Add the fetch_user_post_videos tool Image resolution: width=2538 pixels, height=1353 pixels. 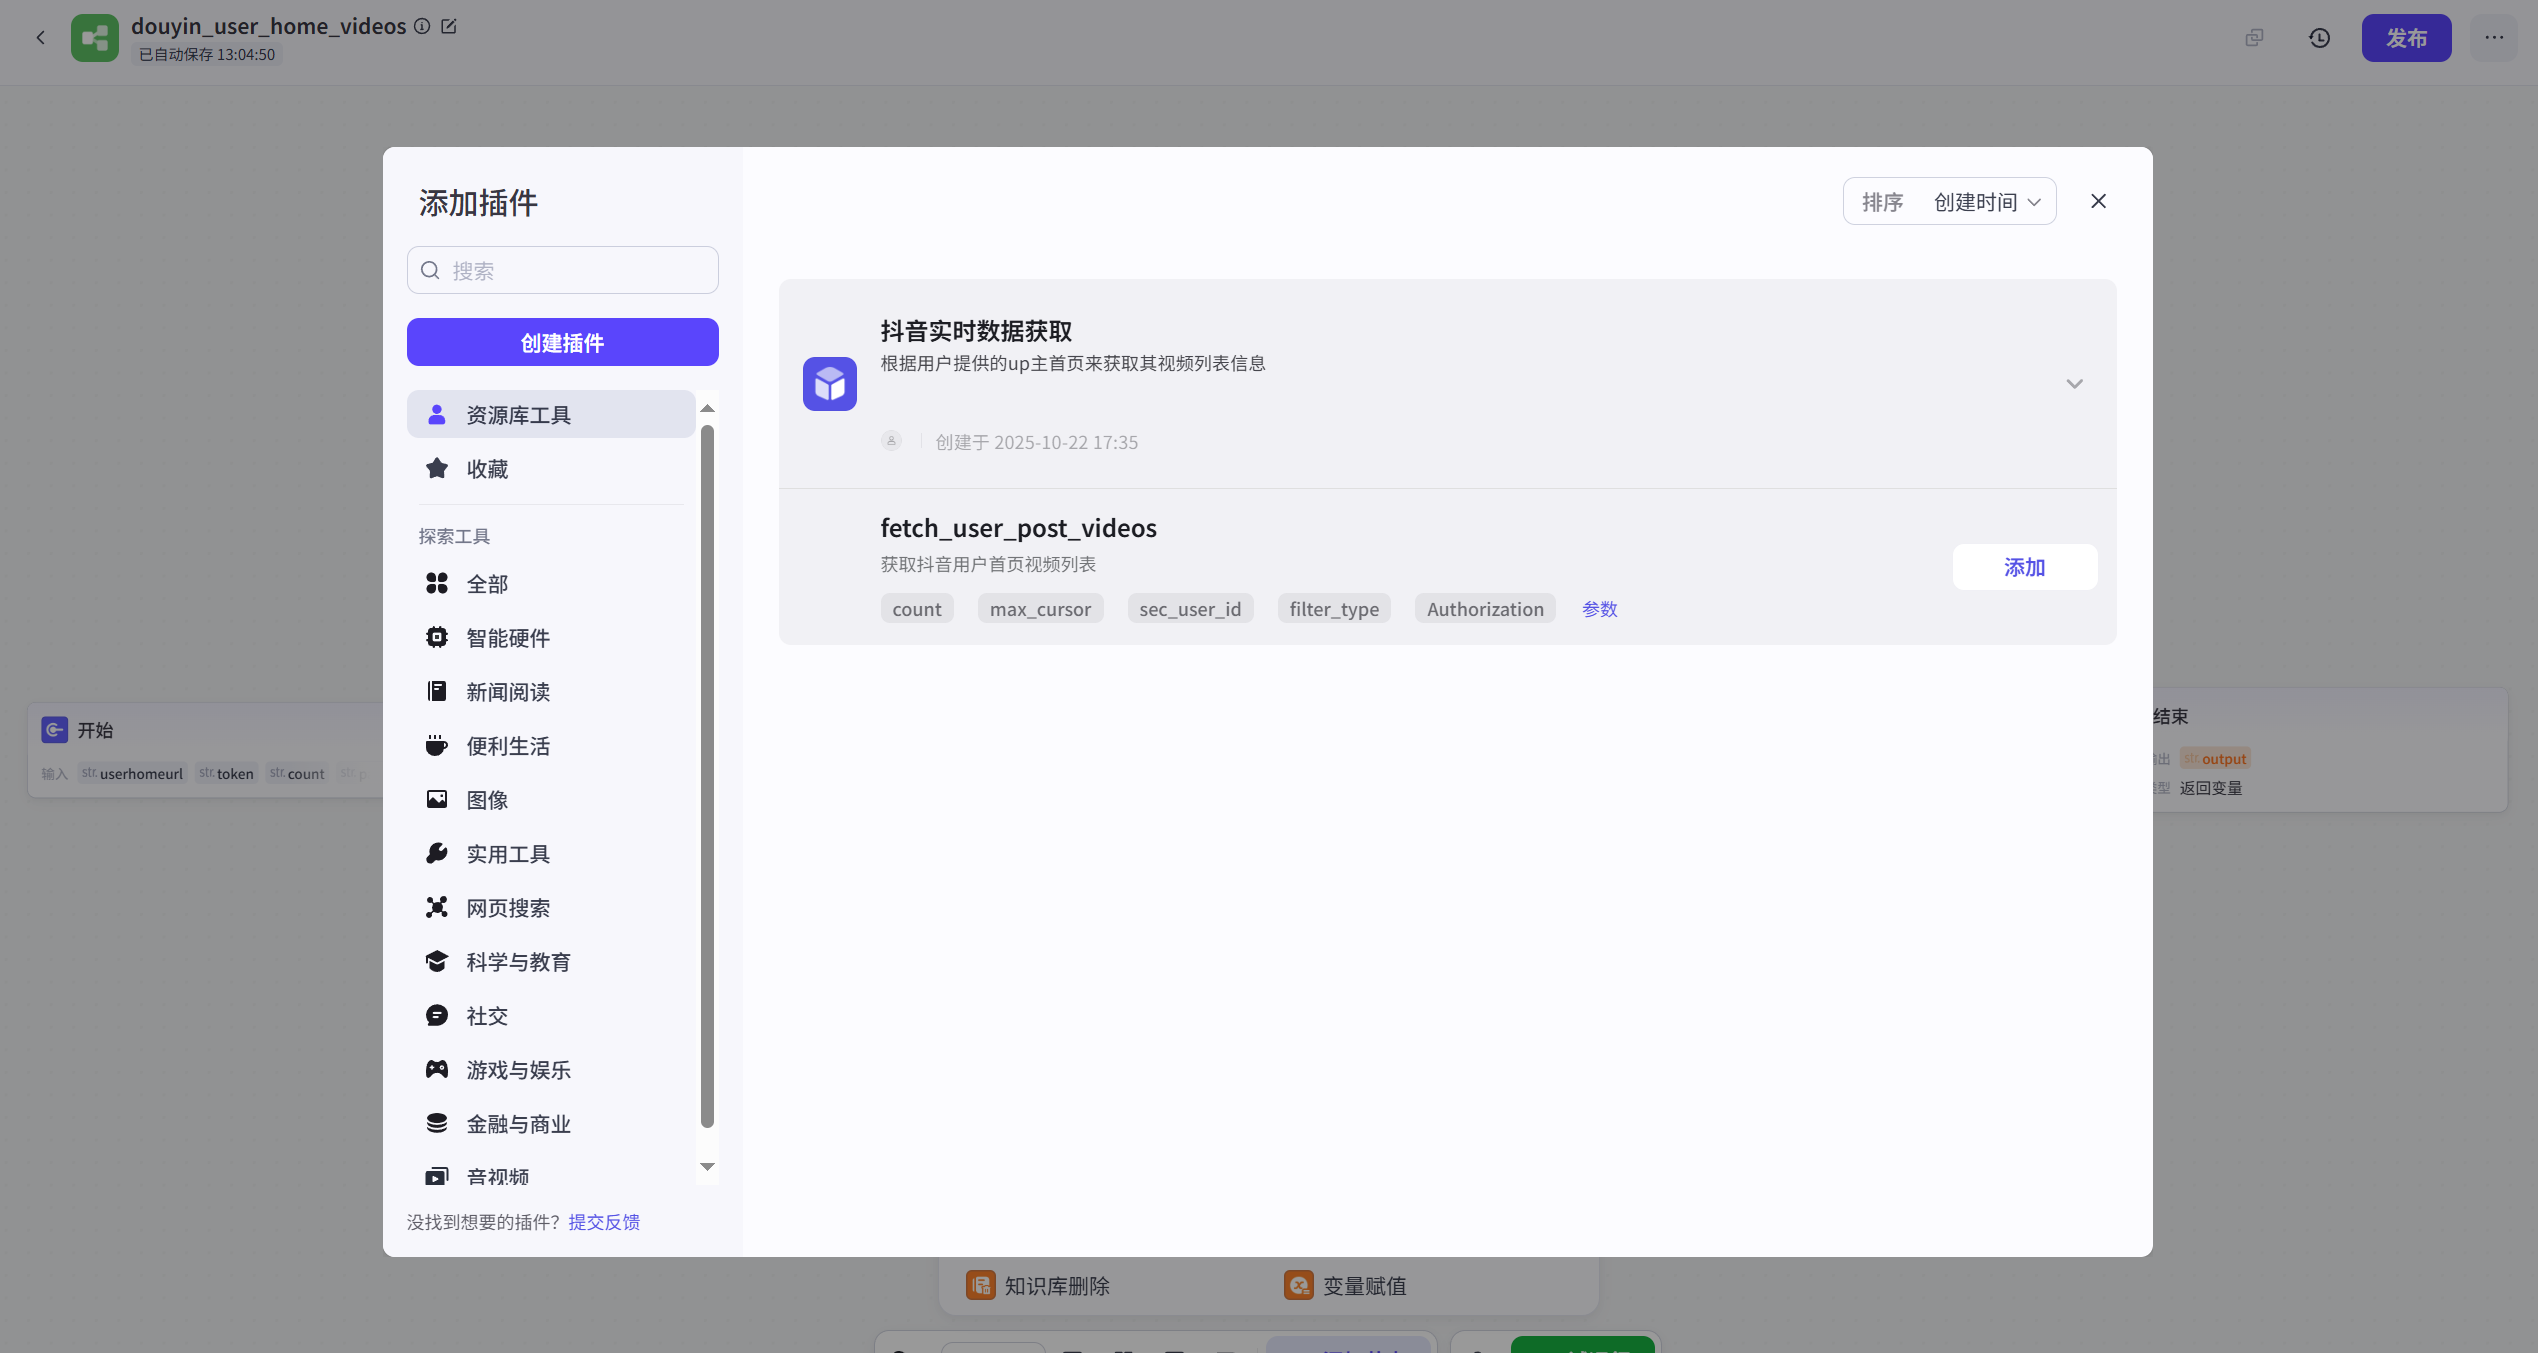click(2024, 567)
